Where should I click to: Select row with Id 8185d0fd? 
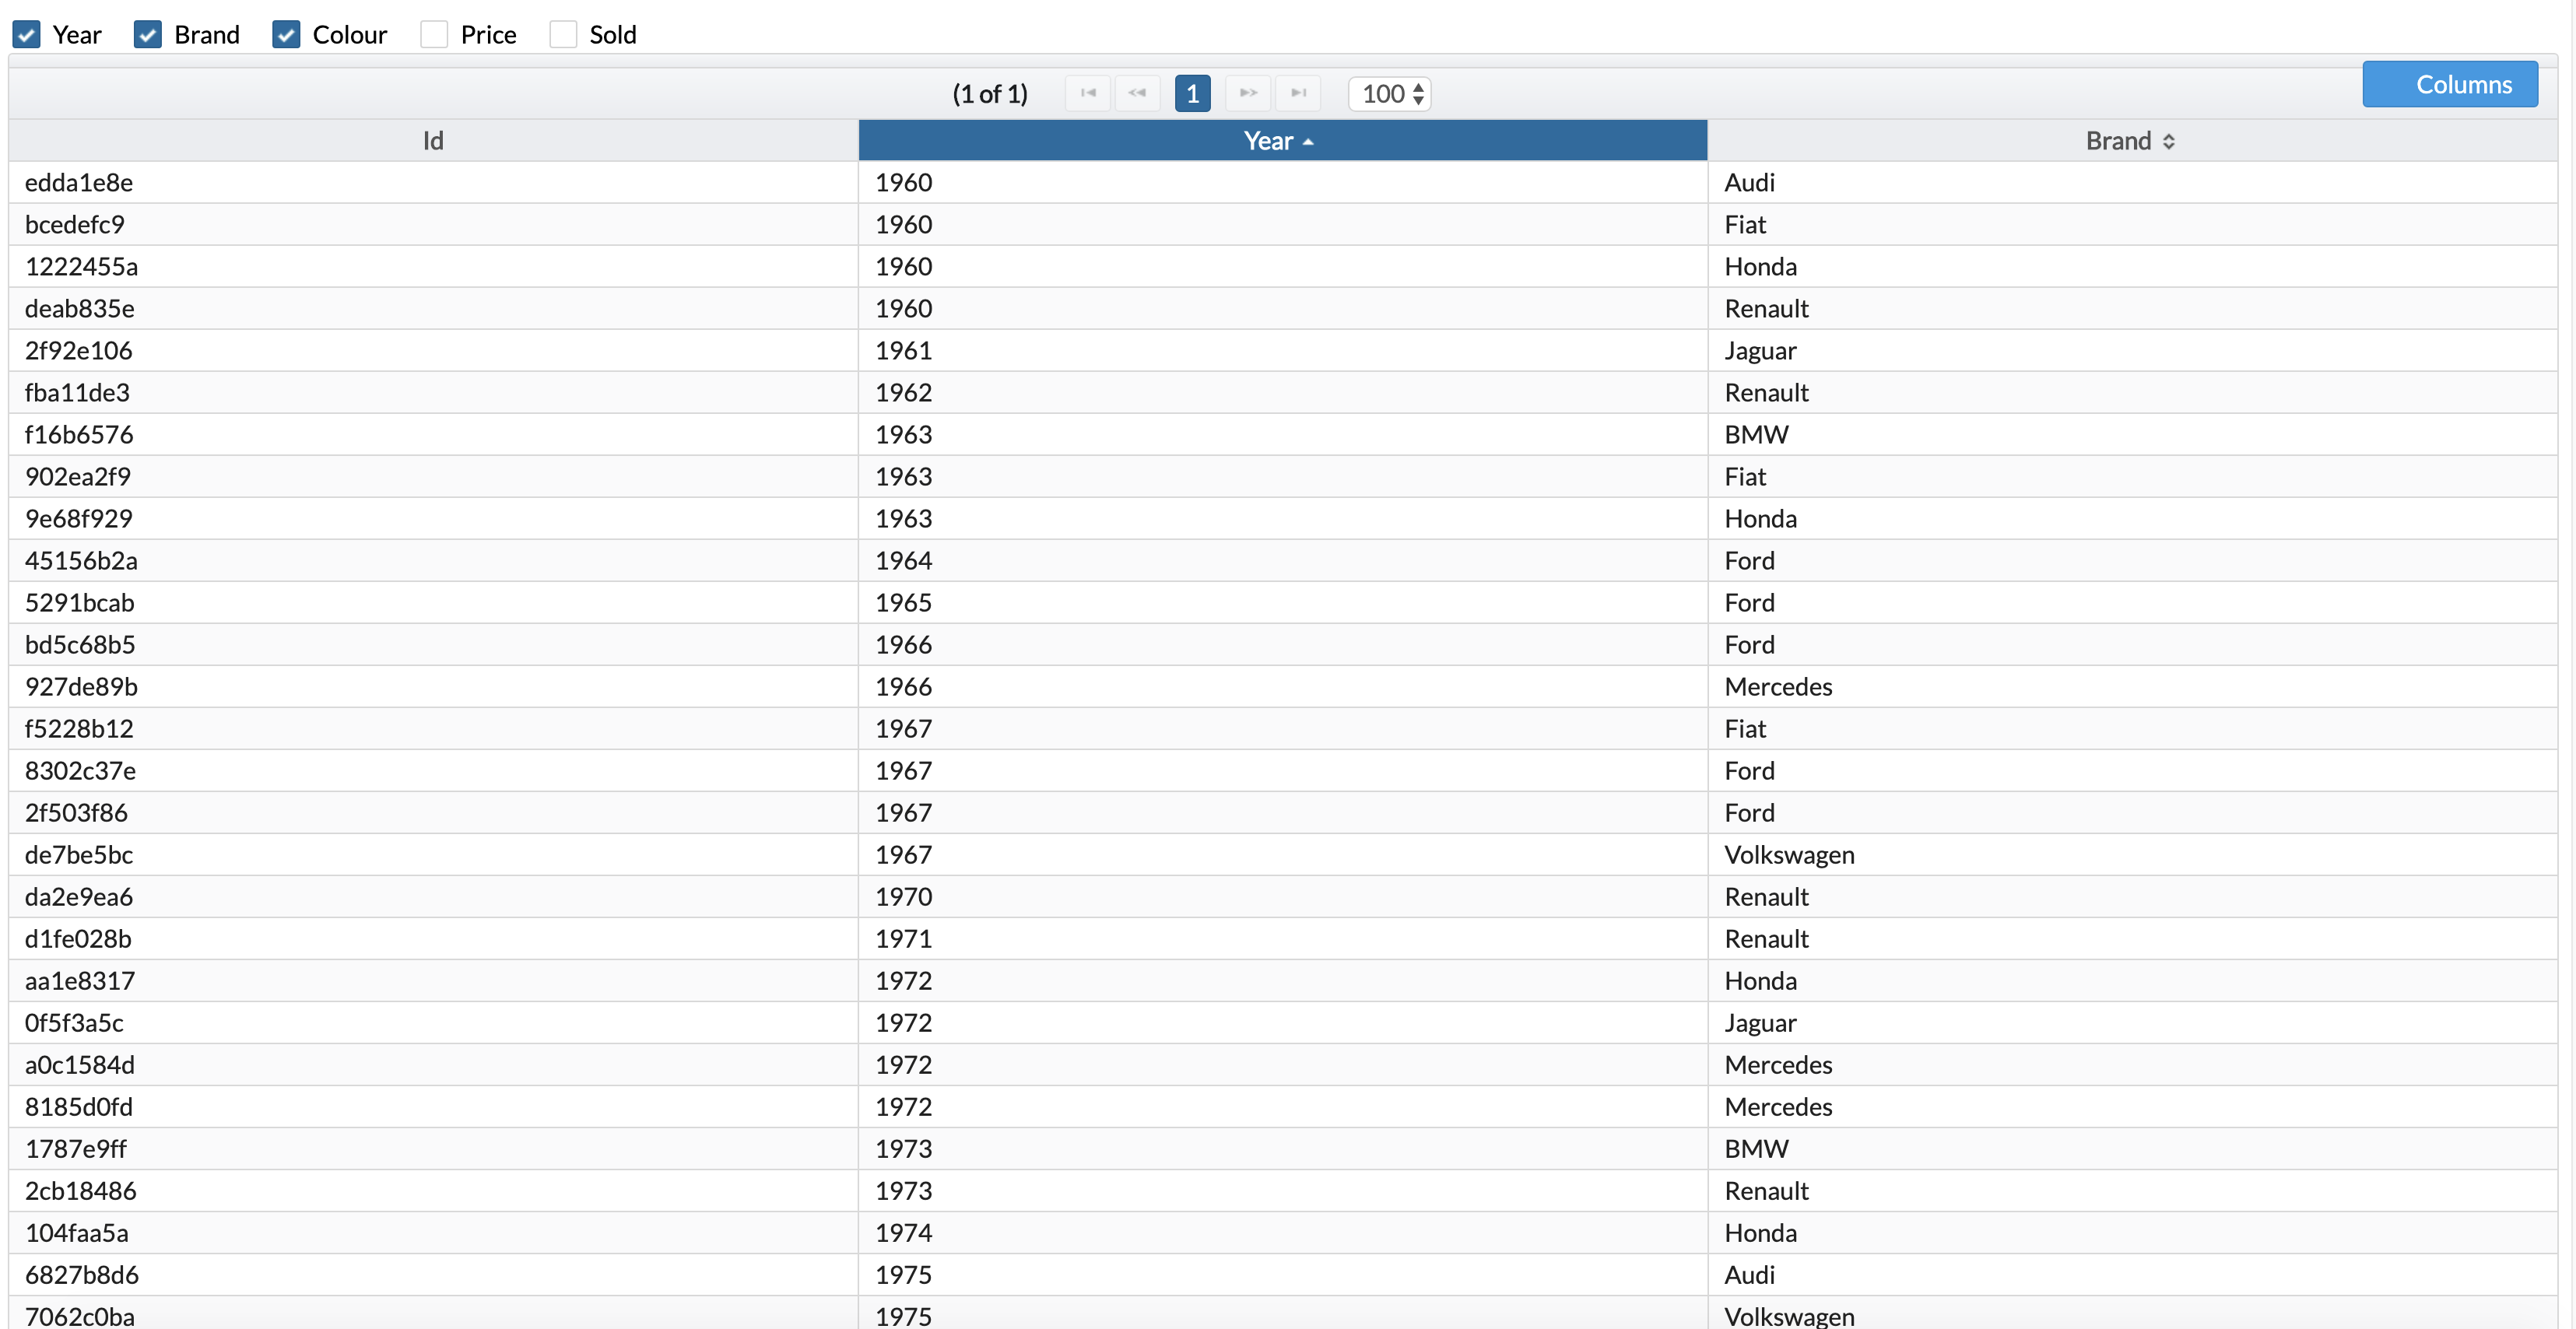click(x=1283, y=1107)
